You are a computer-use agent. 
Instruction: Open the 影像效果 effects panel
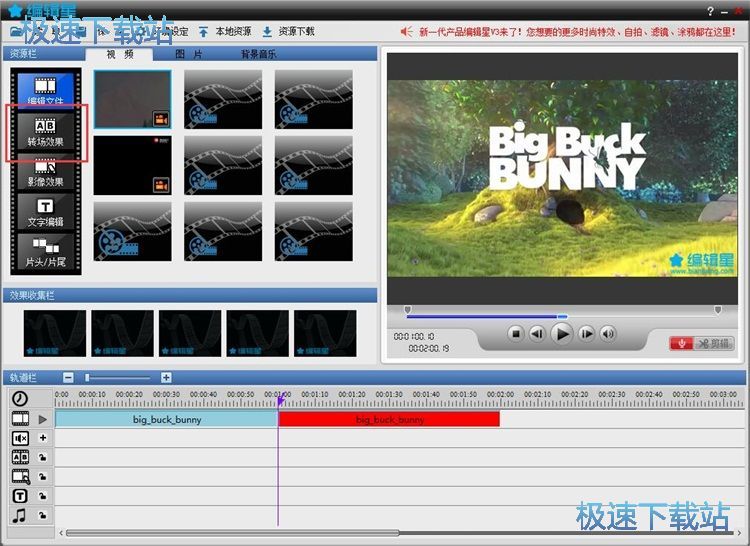tap(45, 173)
